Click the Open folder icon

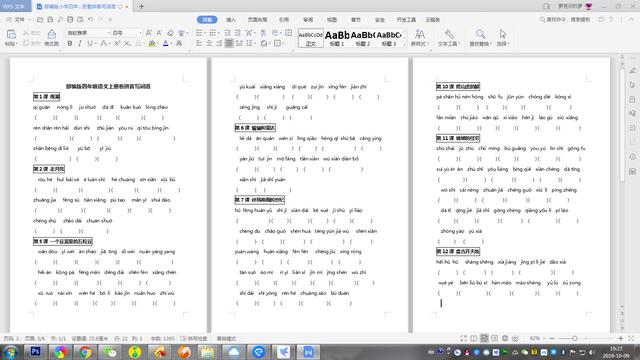[x=40, y=19]
